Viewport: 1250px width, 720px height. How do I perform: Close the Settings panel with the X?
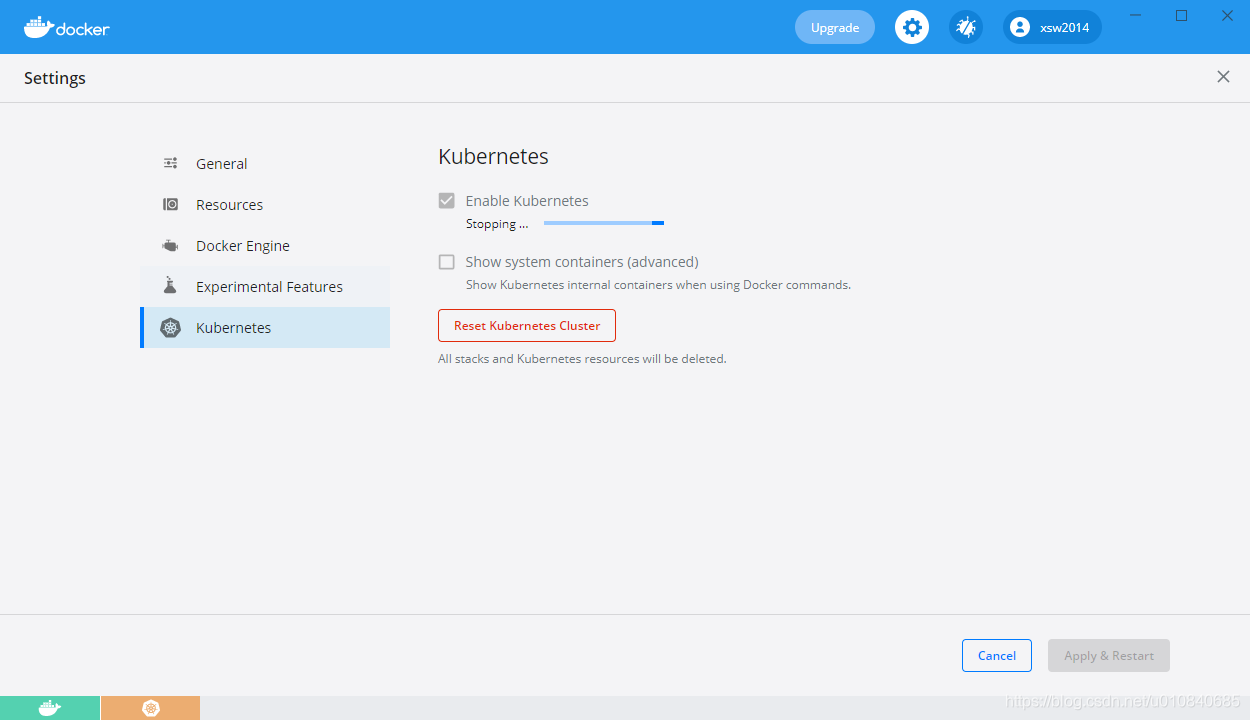pos(1223,77)
